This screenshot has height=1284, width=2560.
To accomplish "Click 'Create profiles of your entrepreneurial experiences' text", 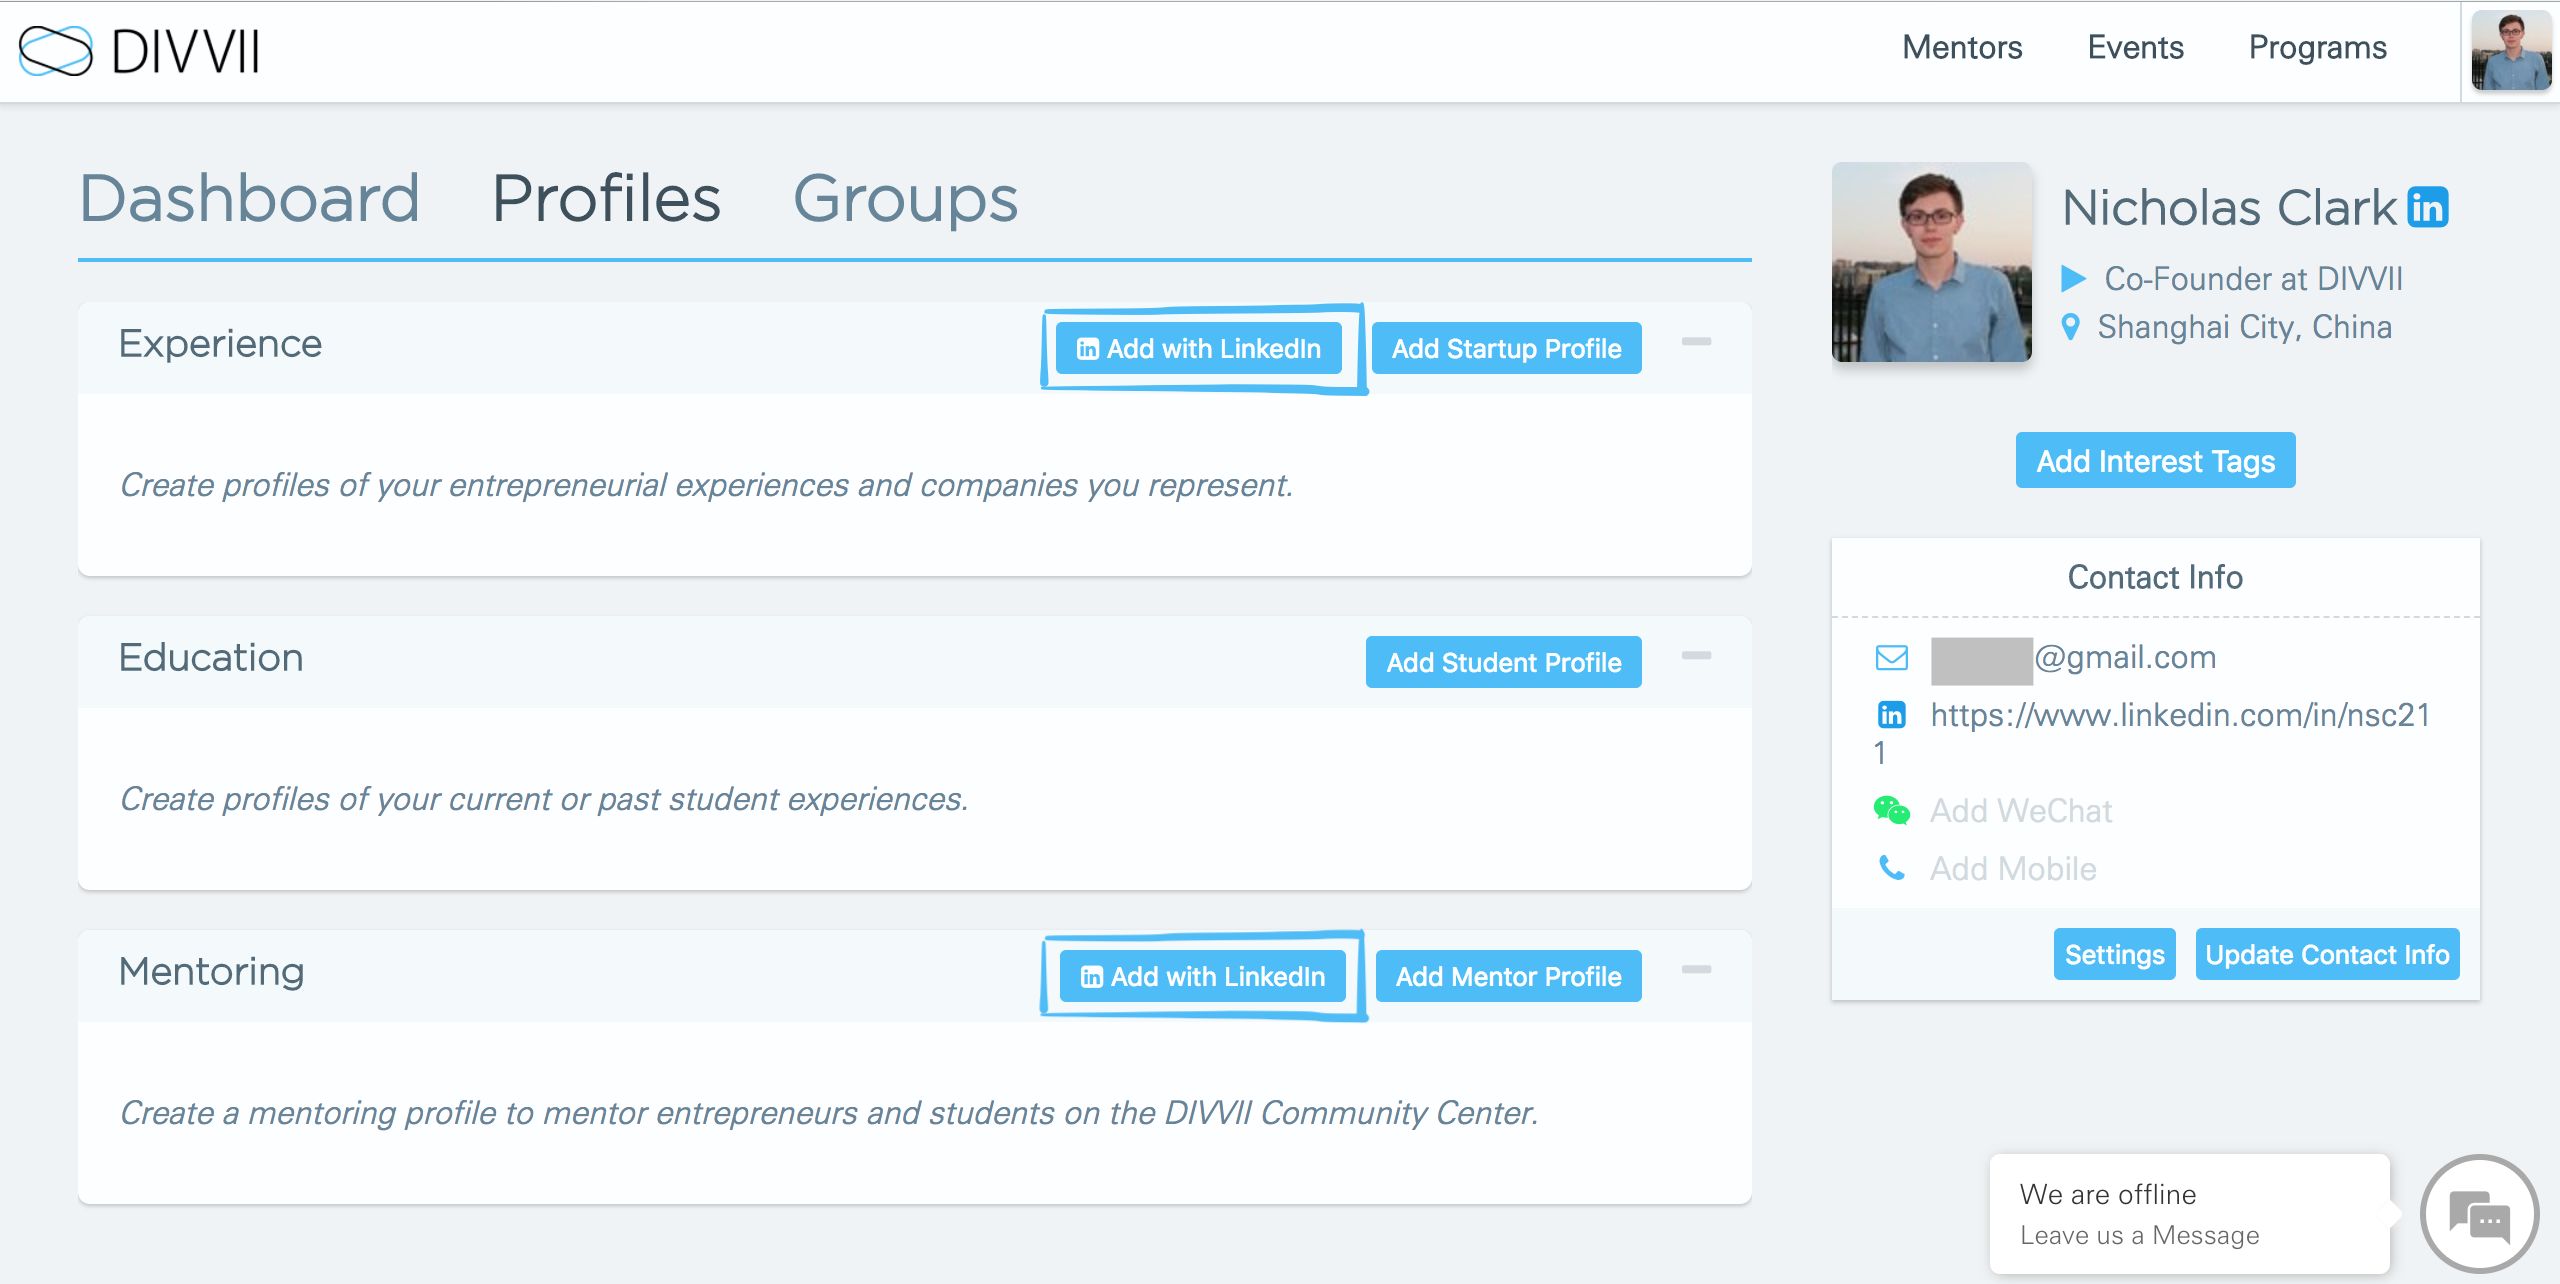I will (x=706, y=485).
